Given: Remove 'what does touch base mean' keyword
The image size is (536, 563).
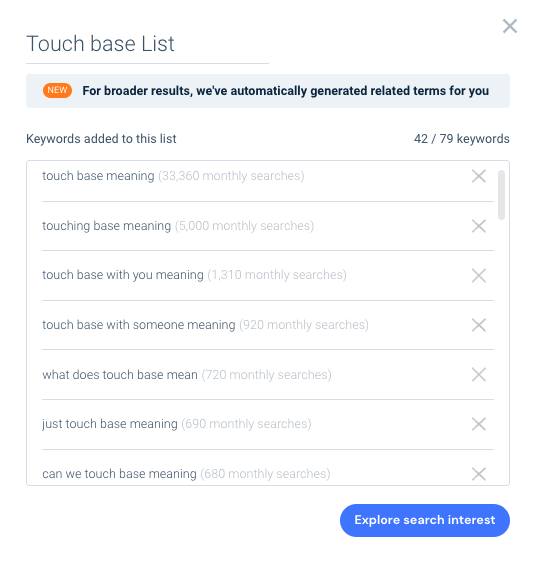Looking at the screenshot, I should [479, 374].
